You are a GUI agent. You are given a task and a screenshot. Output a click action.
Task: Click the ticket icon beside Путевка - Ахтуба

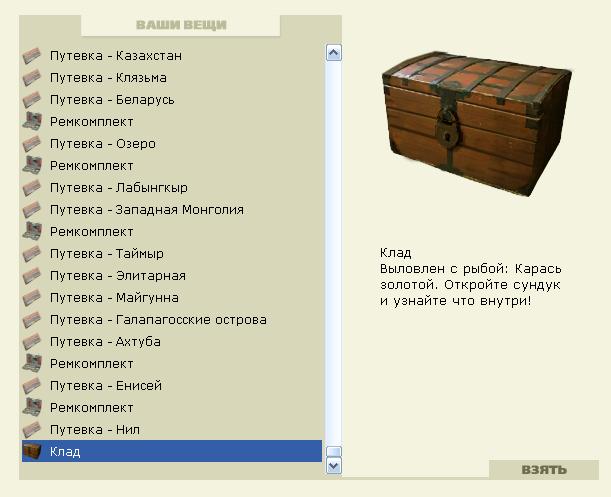pyautogui.click(x=32, y=342)
